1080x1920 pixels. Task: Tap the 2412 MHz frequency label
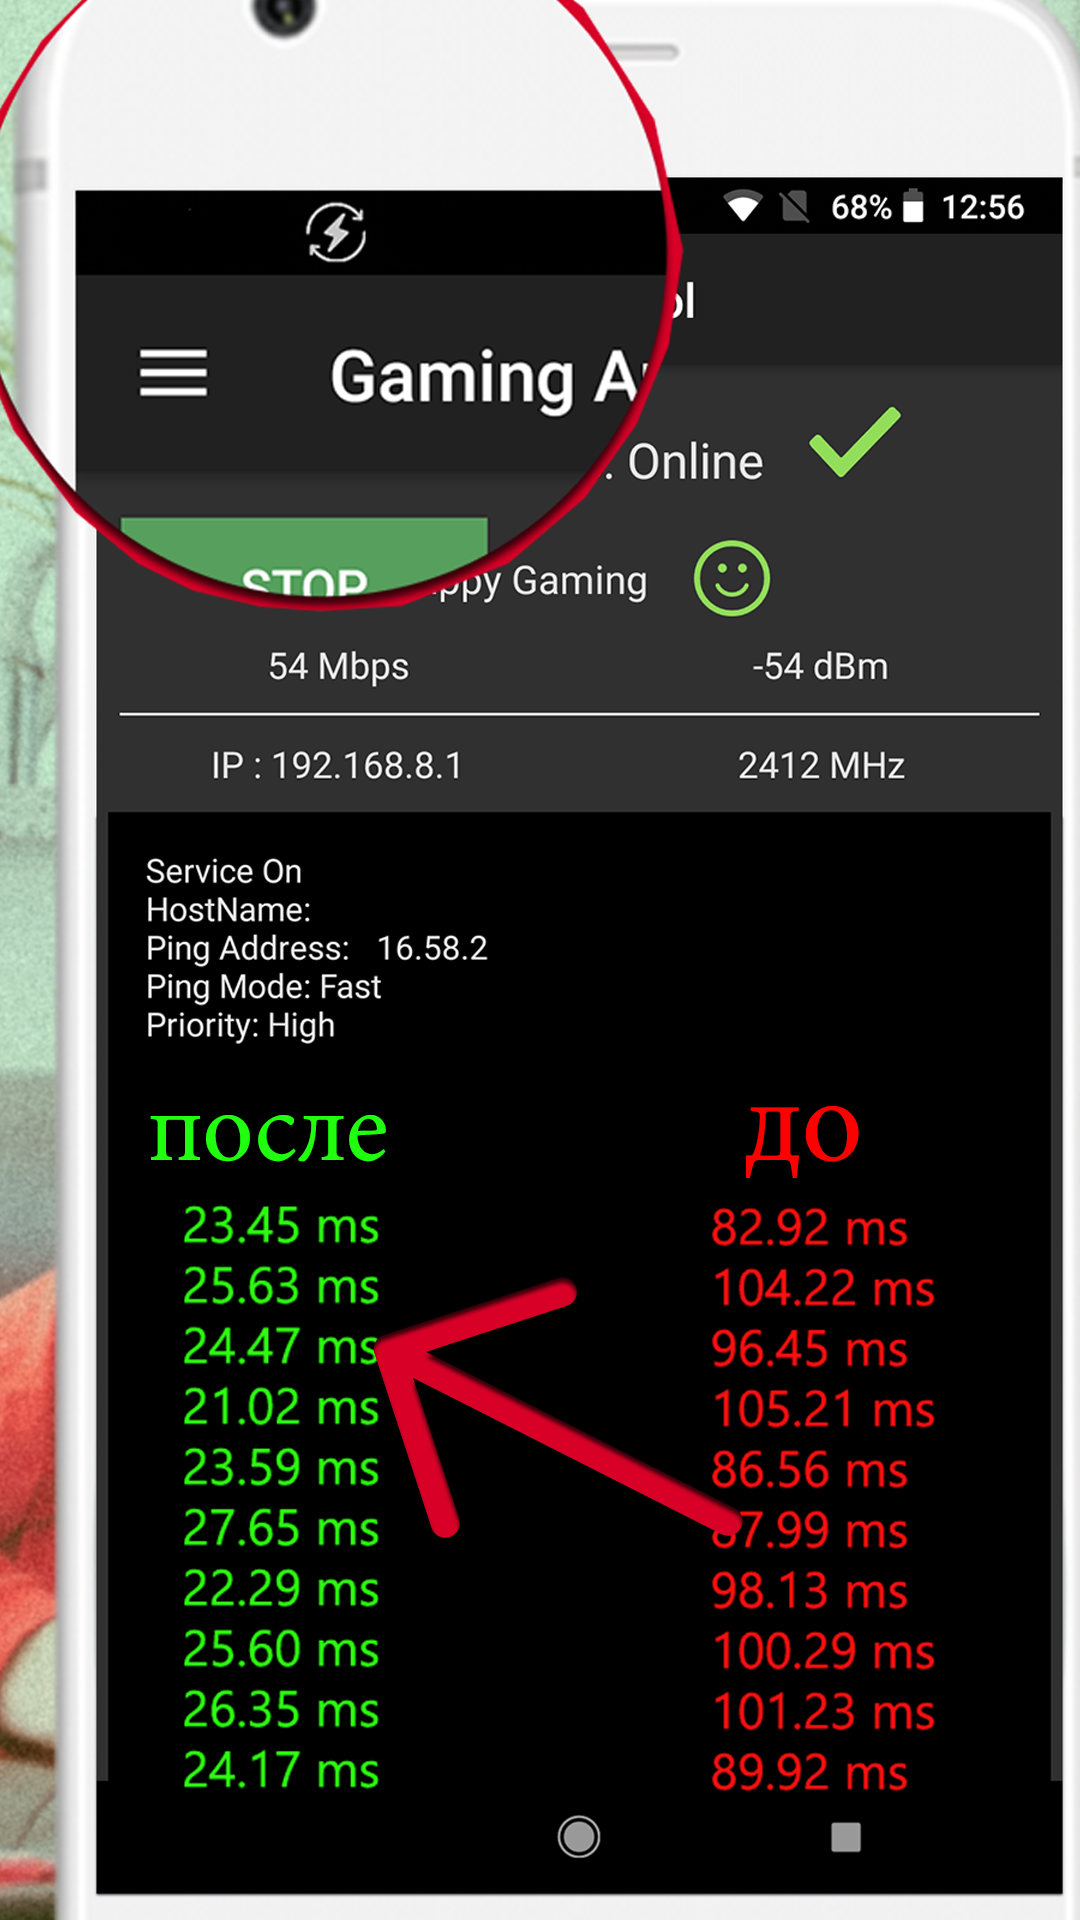pyautogui.click(x=821, y=766)
